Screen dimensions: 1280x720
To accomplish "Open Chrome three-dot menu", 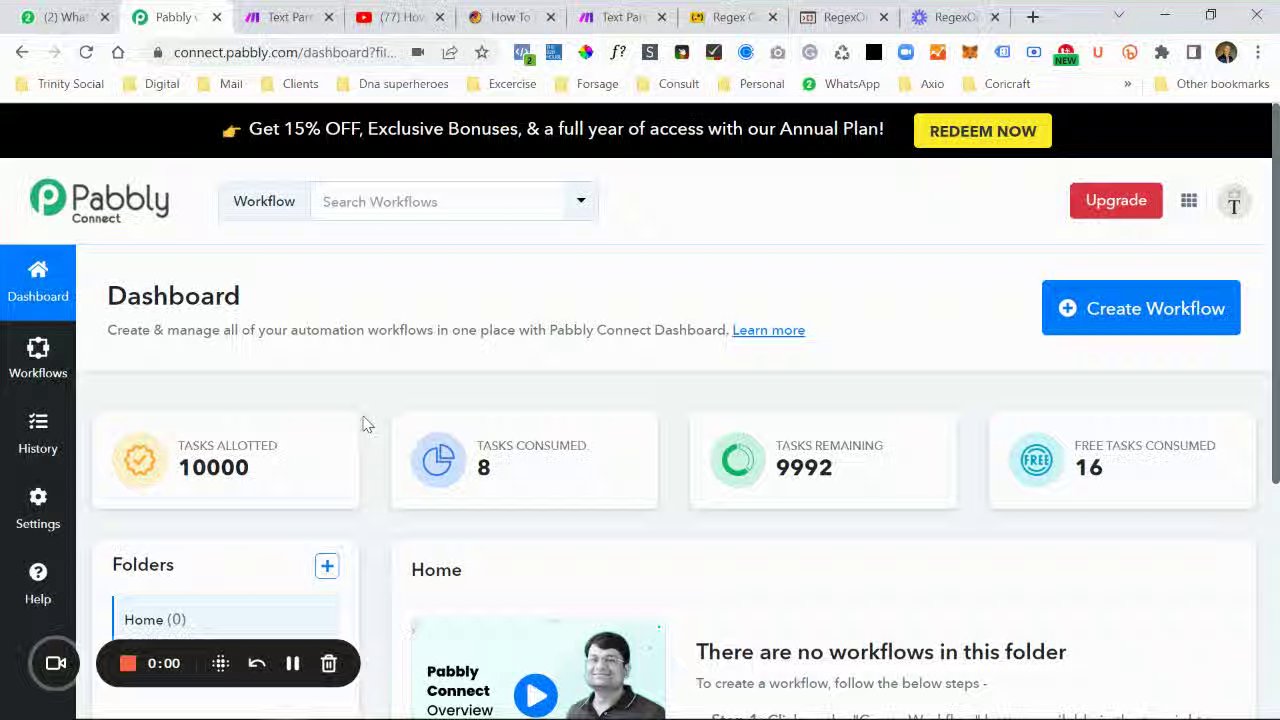I will pyautogui.click(x=1258, y=52).
